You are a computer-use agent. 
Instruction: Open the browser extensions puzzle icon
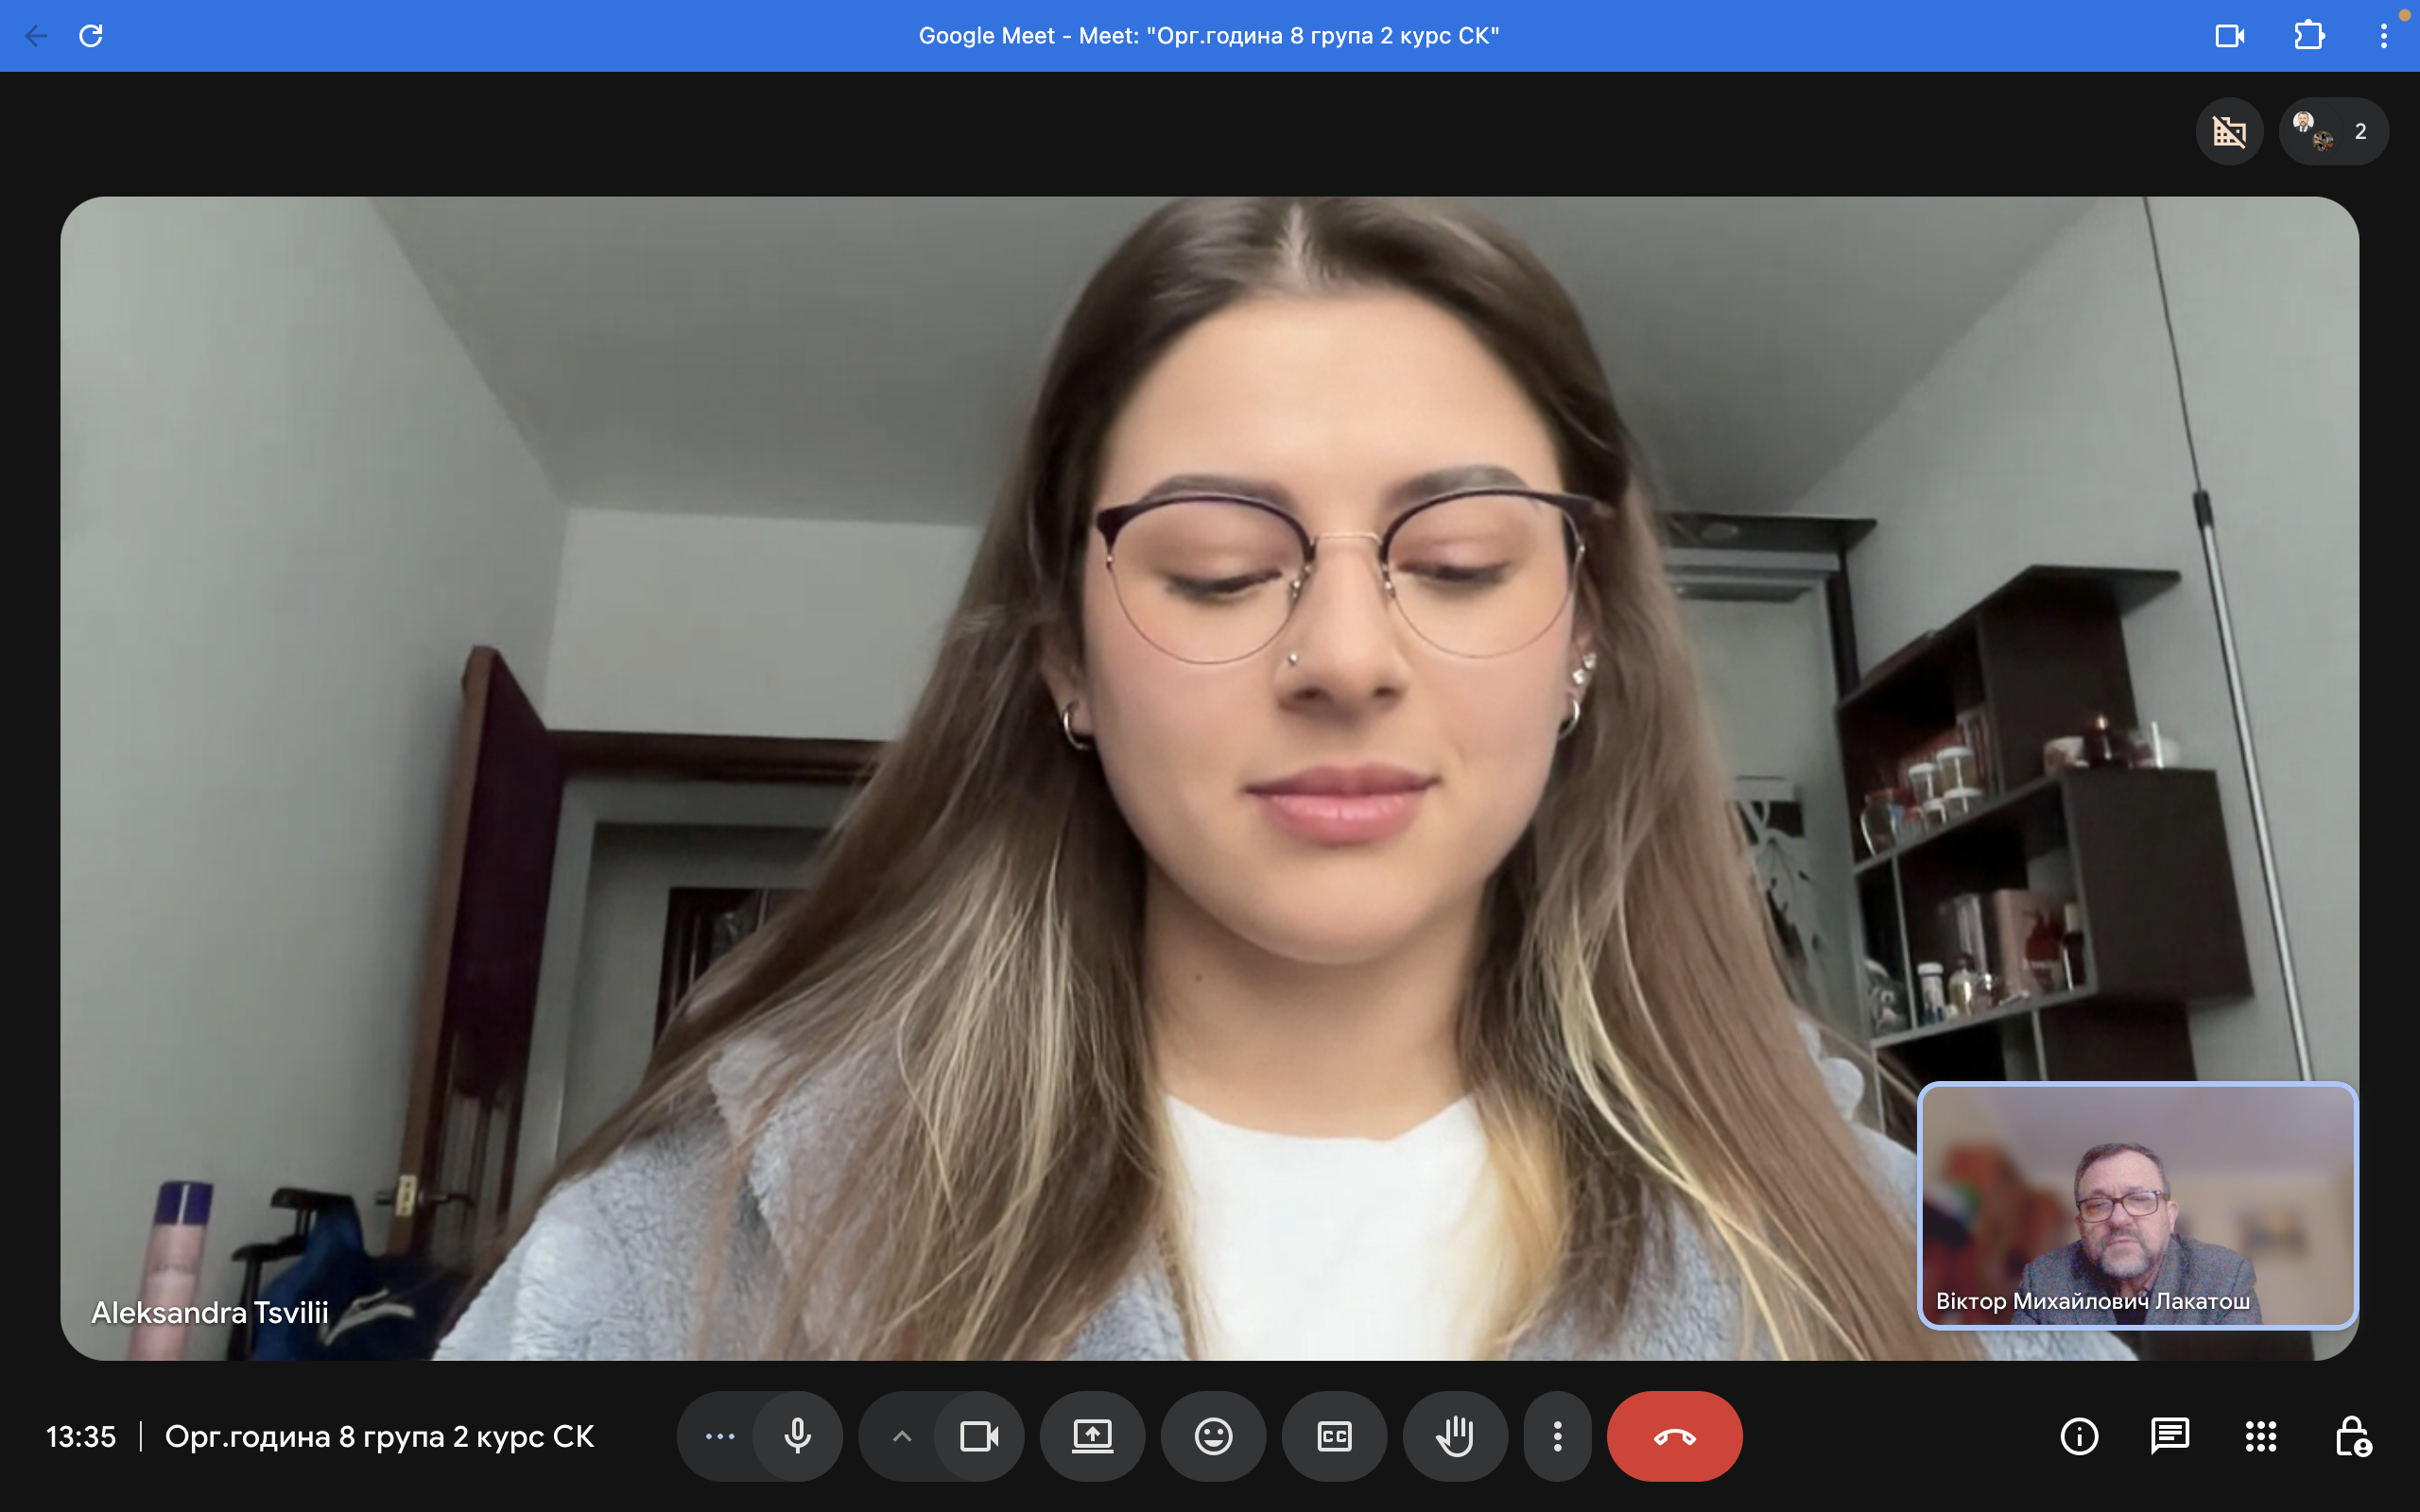point(2308,36)
